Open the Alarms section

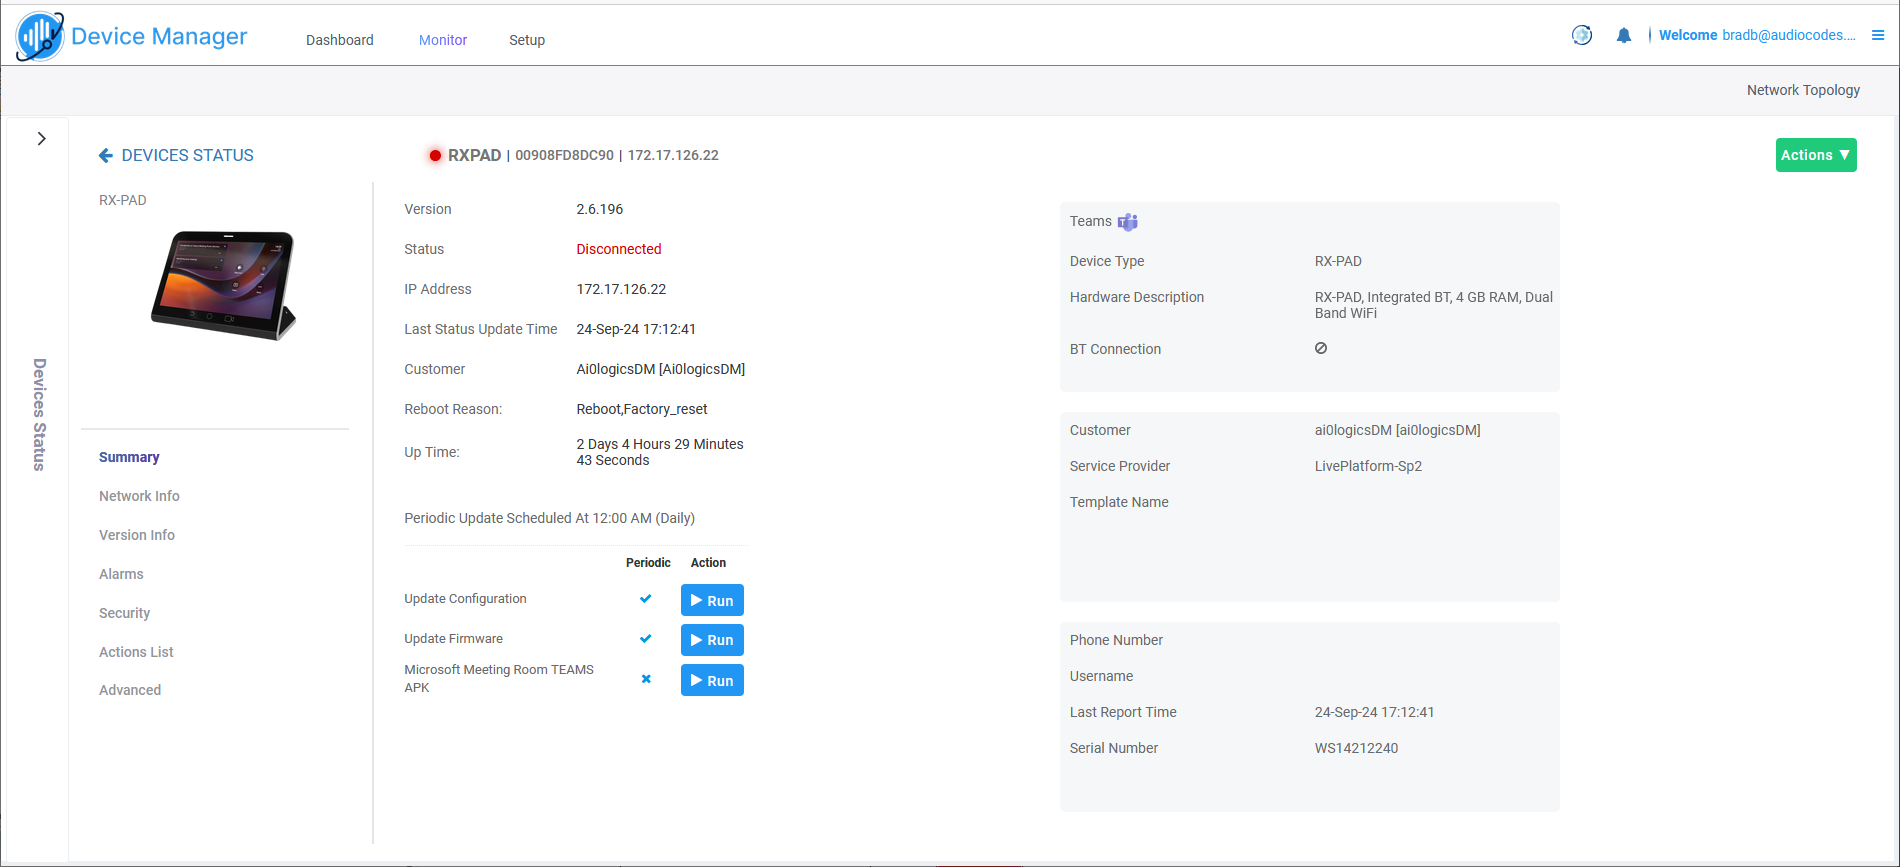tap(121, 574)
